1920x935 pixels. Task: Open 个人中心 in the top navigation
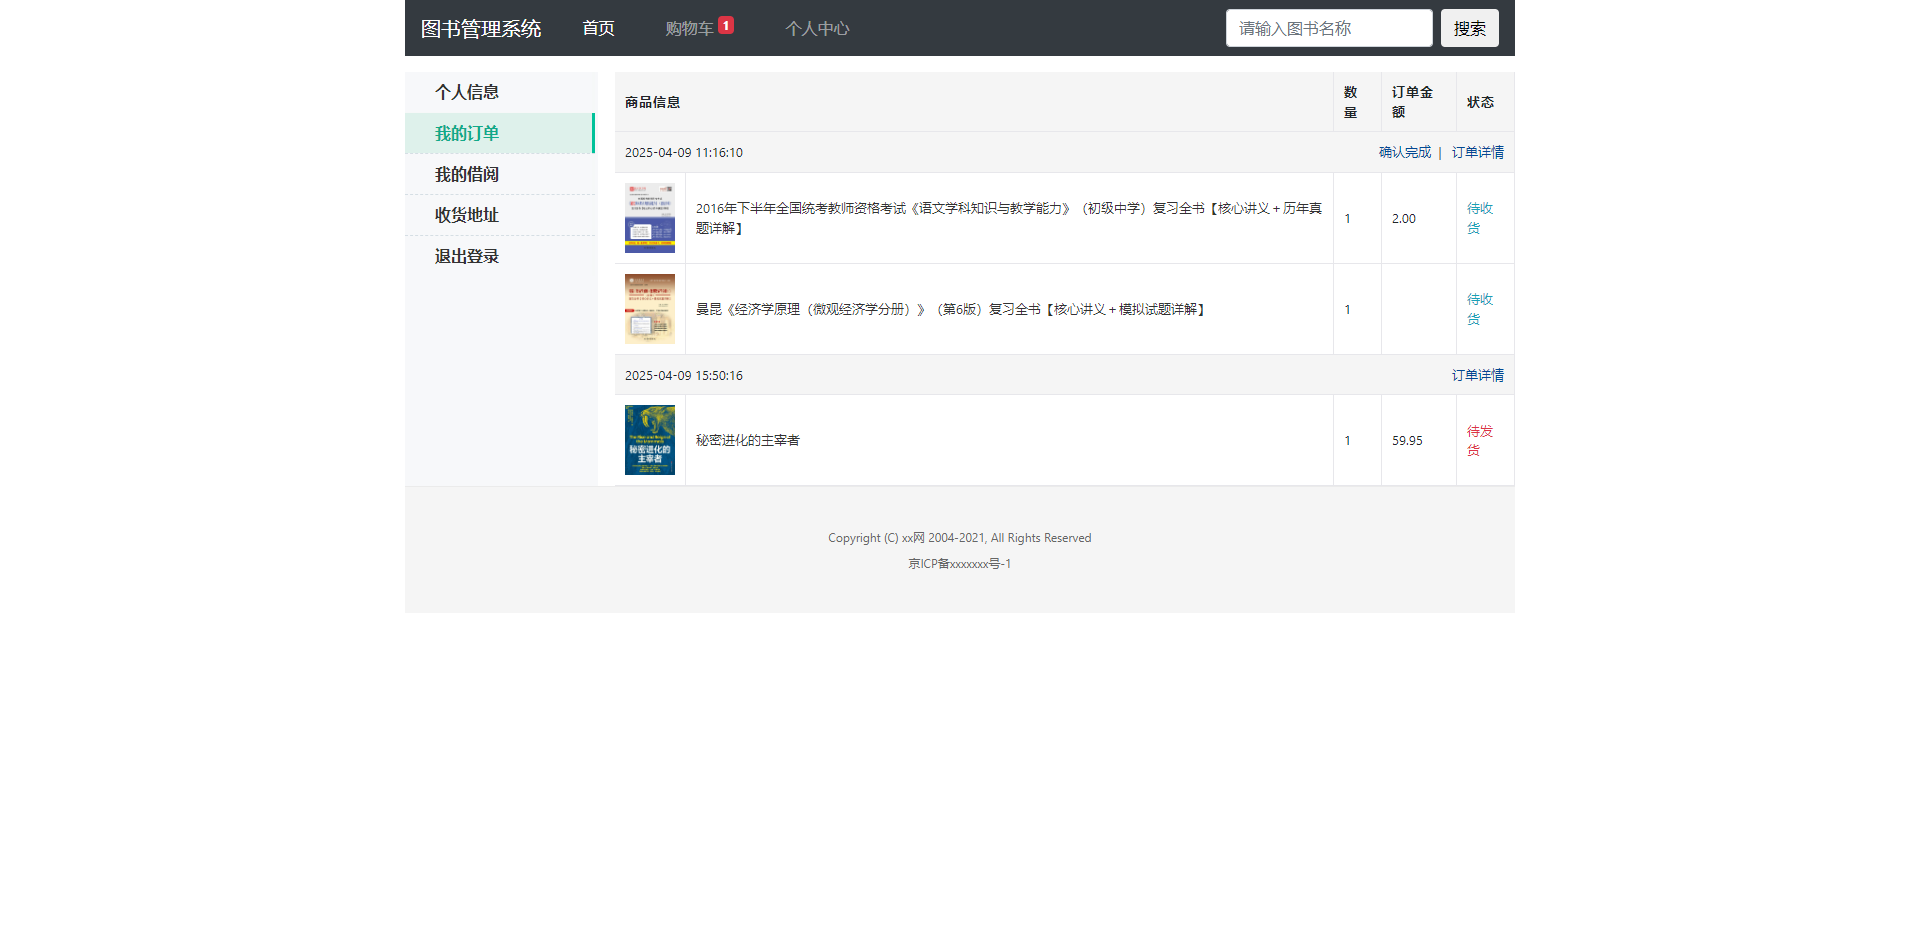817,28
